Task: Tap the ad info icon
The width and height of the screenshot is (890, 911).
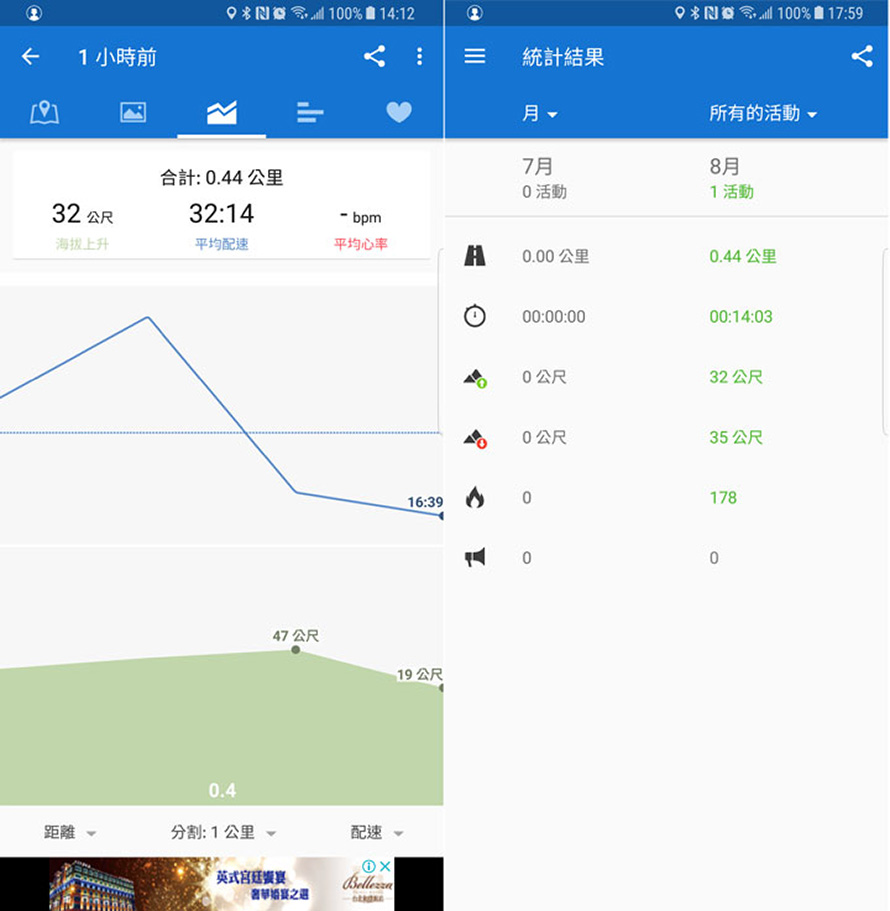Action: [368, 866]
